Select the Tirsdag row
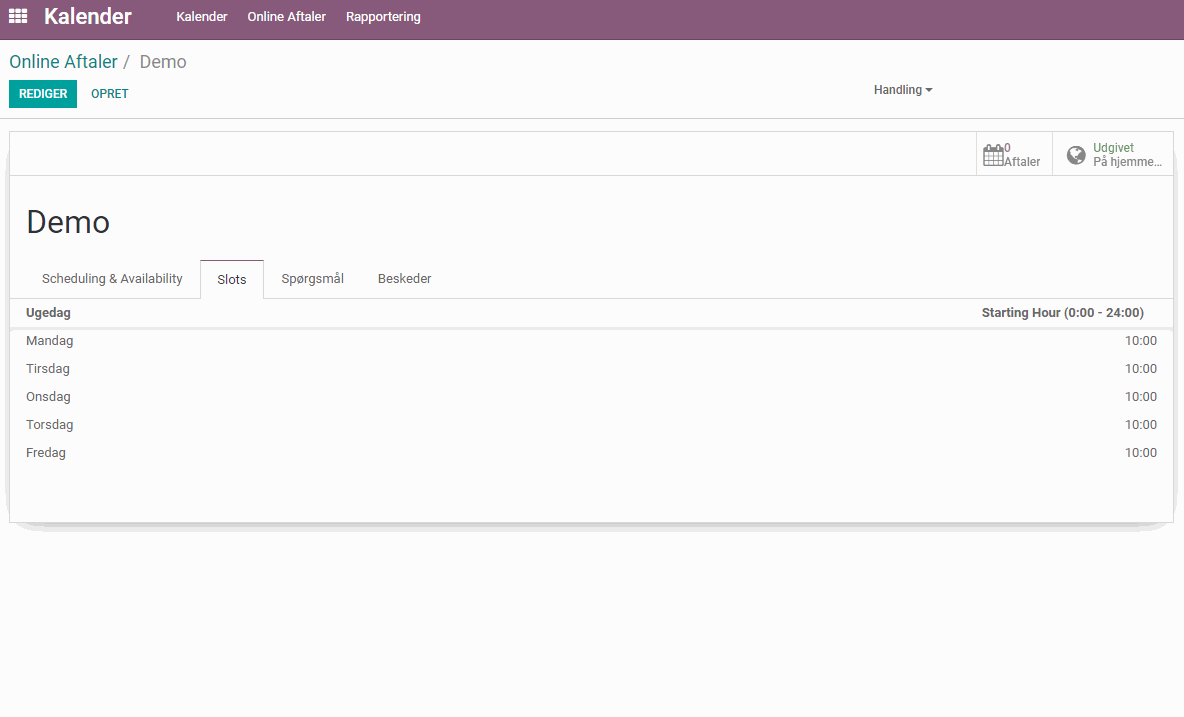Image resolution: width=1184 pixels, height=717 pixels. [591, 368]
